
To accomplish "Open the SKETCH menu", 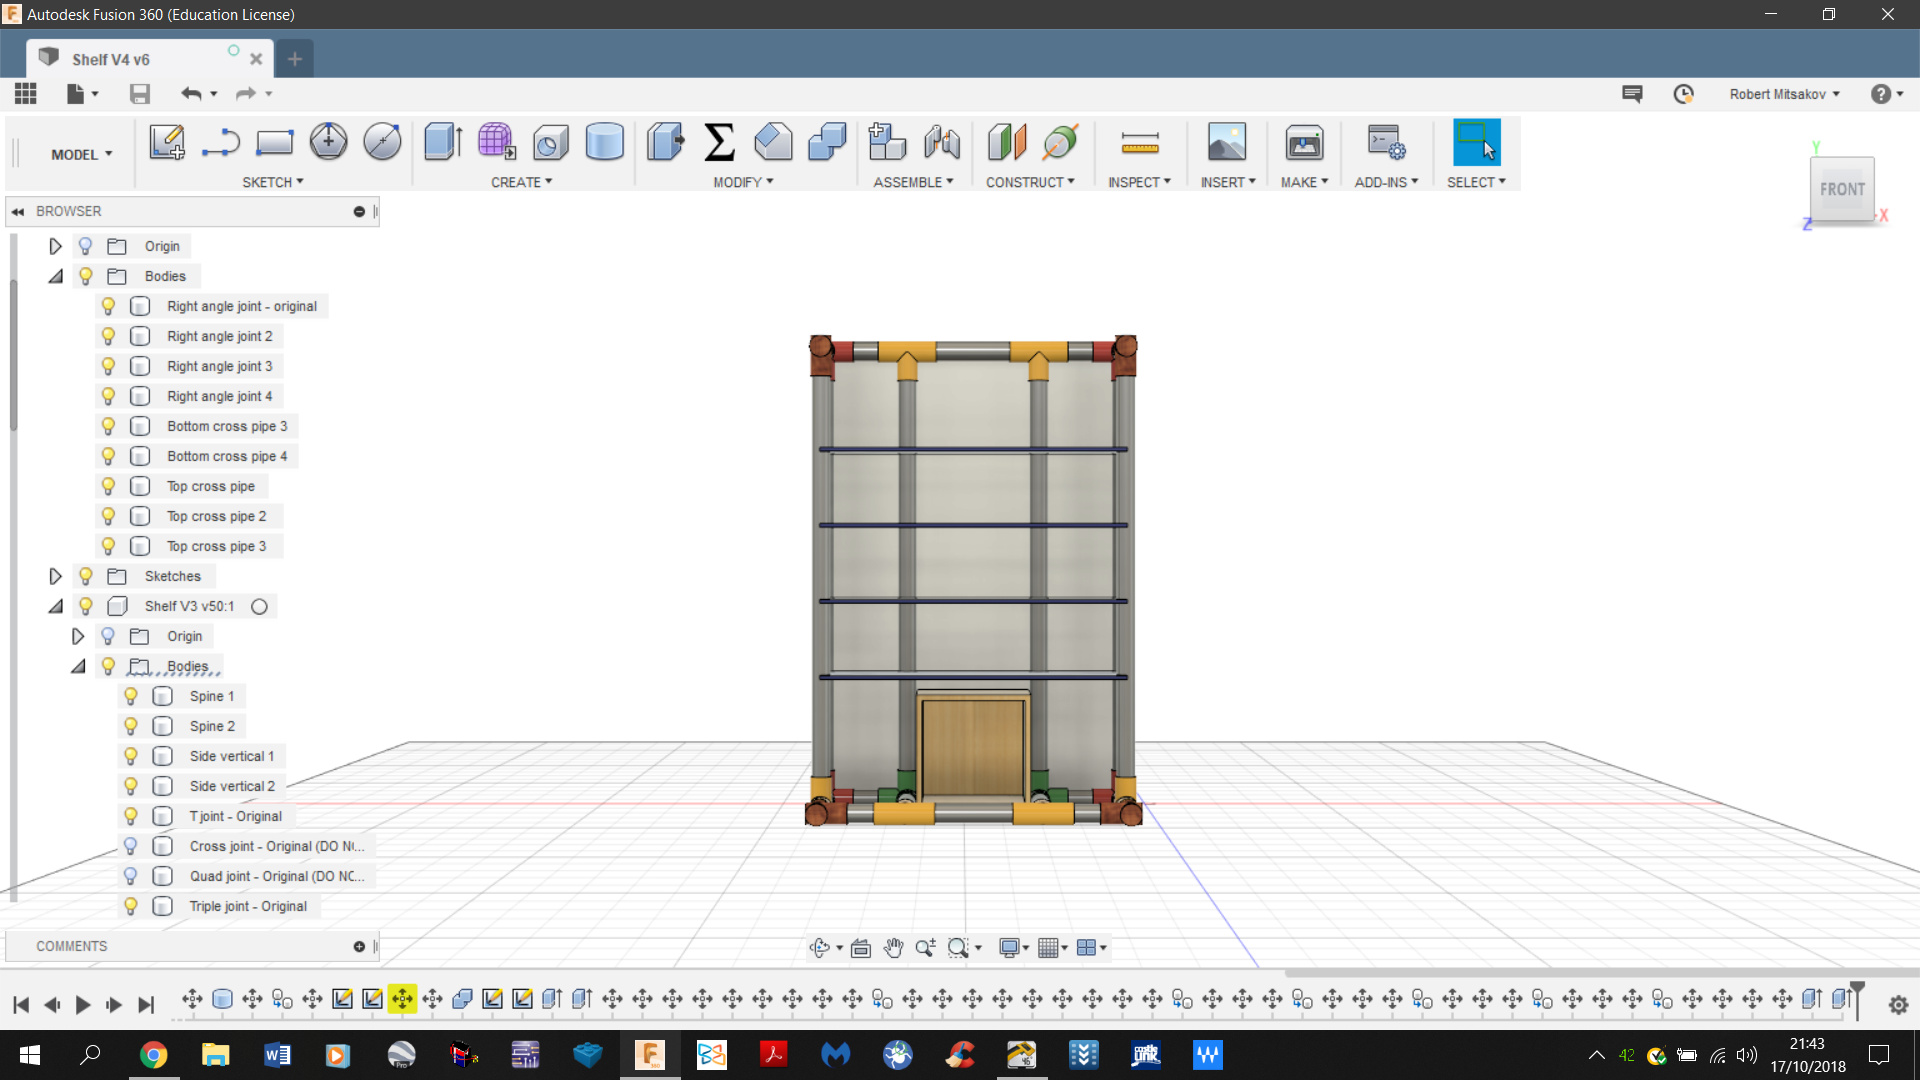I will coord(272,182).
